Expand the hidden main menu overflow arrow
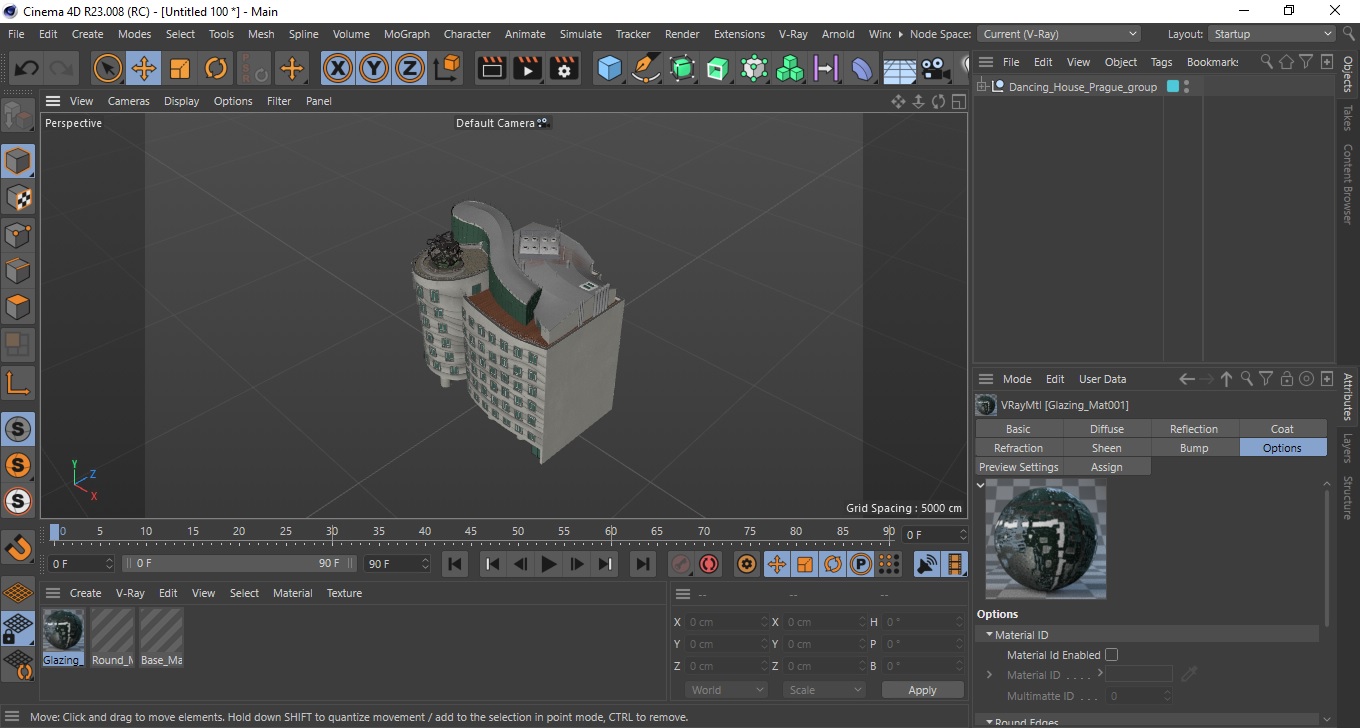 tap(899, 34)
